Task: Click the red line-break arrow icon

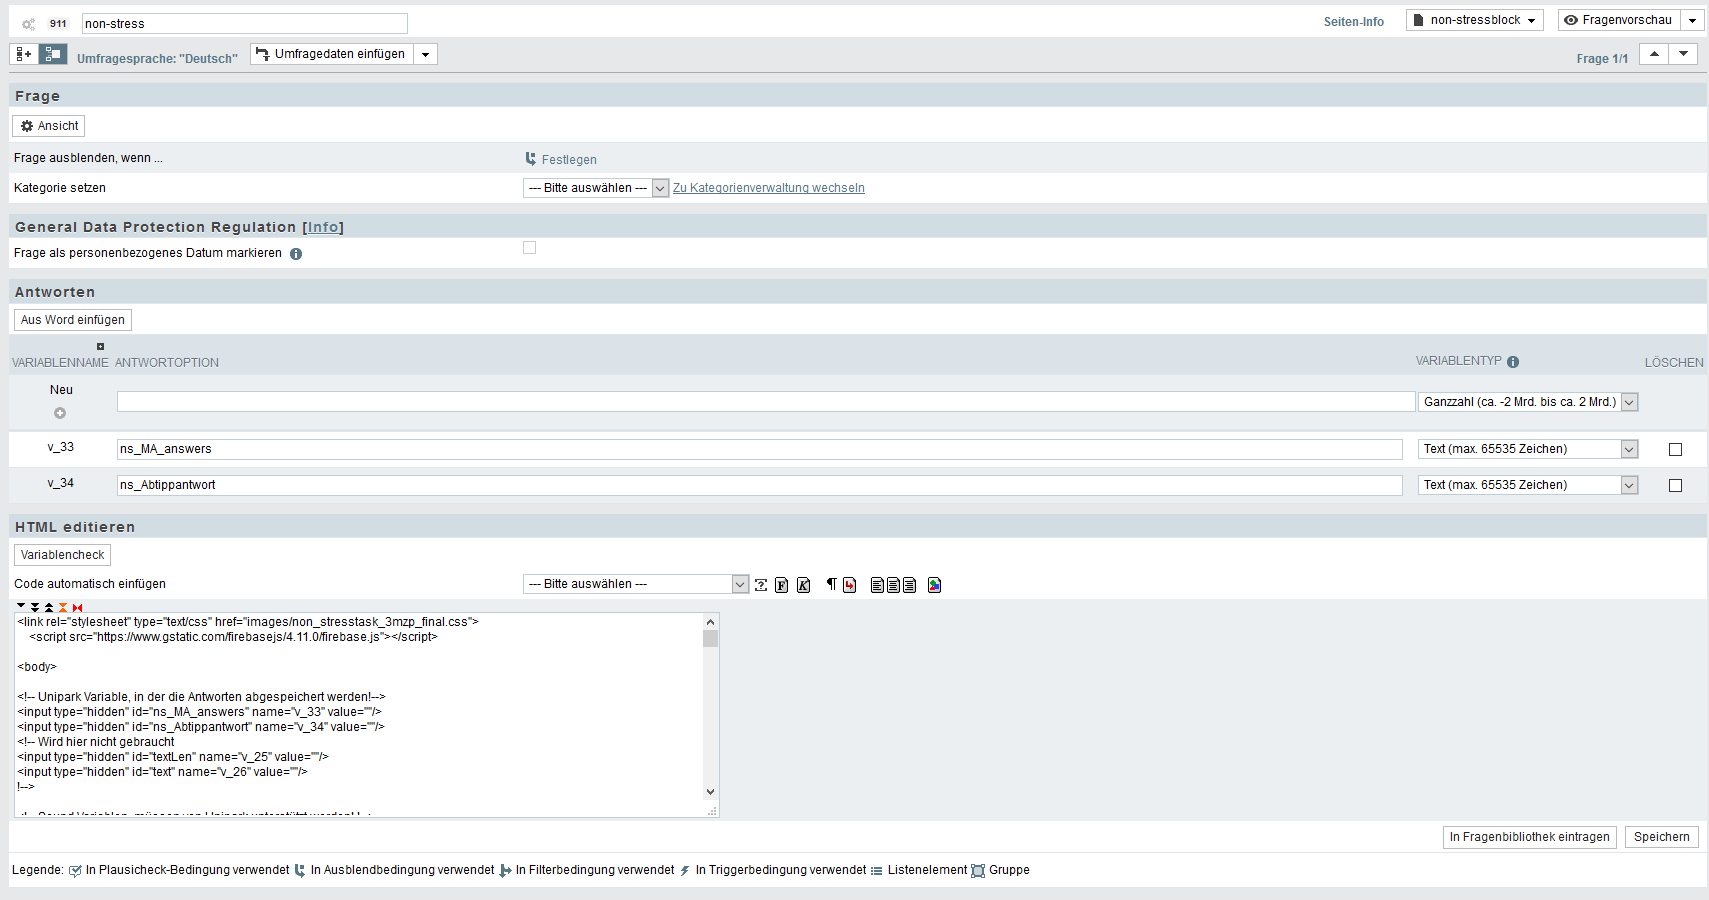Action: pos(849,585)
